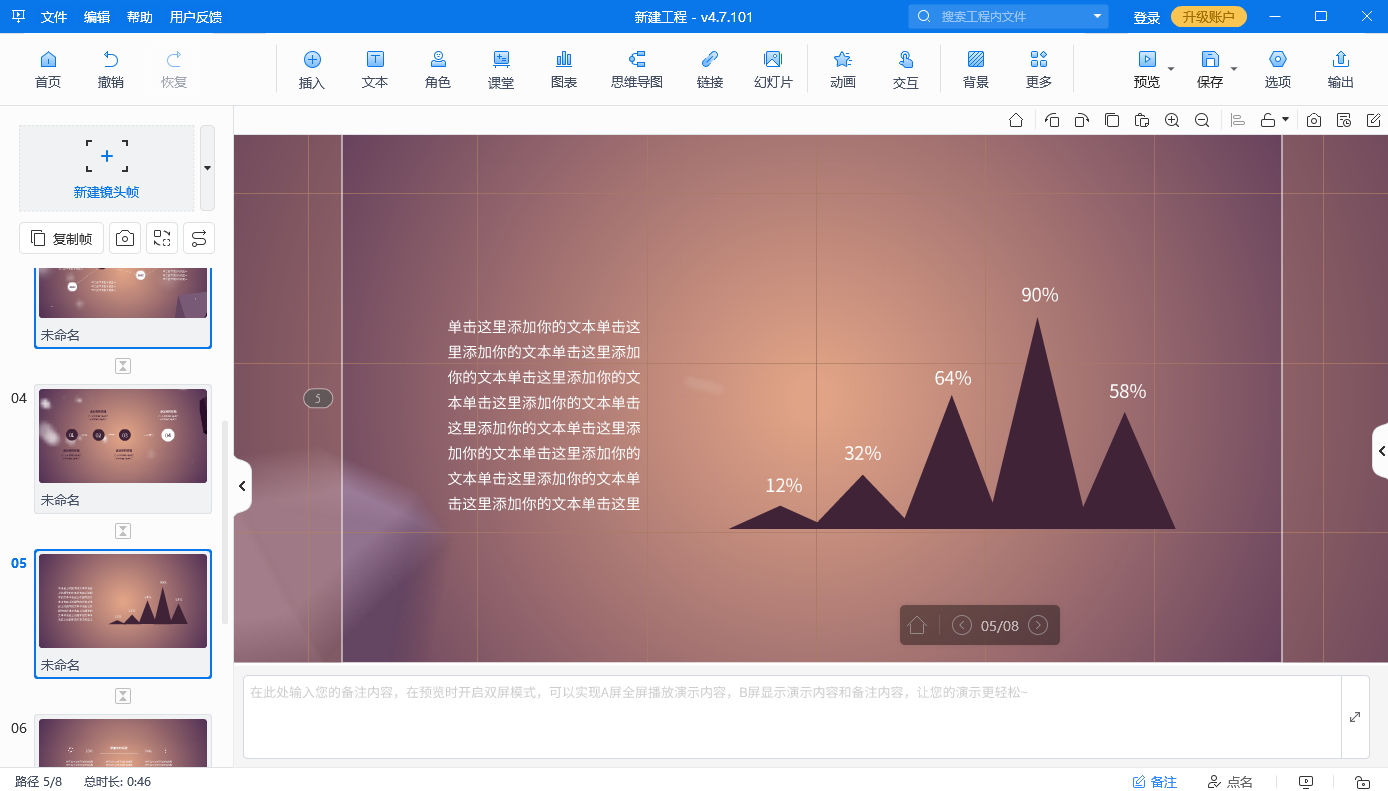Open the 背景 background settings
Viewport: 1388px width, 791px height.
coord(976,69)
